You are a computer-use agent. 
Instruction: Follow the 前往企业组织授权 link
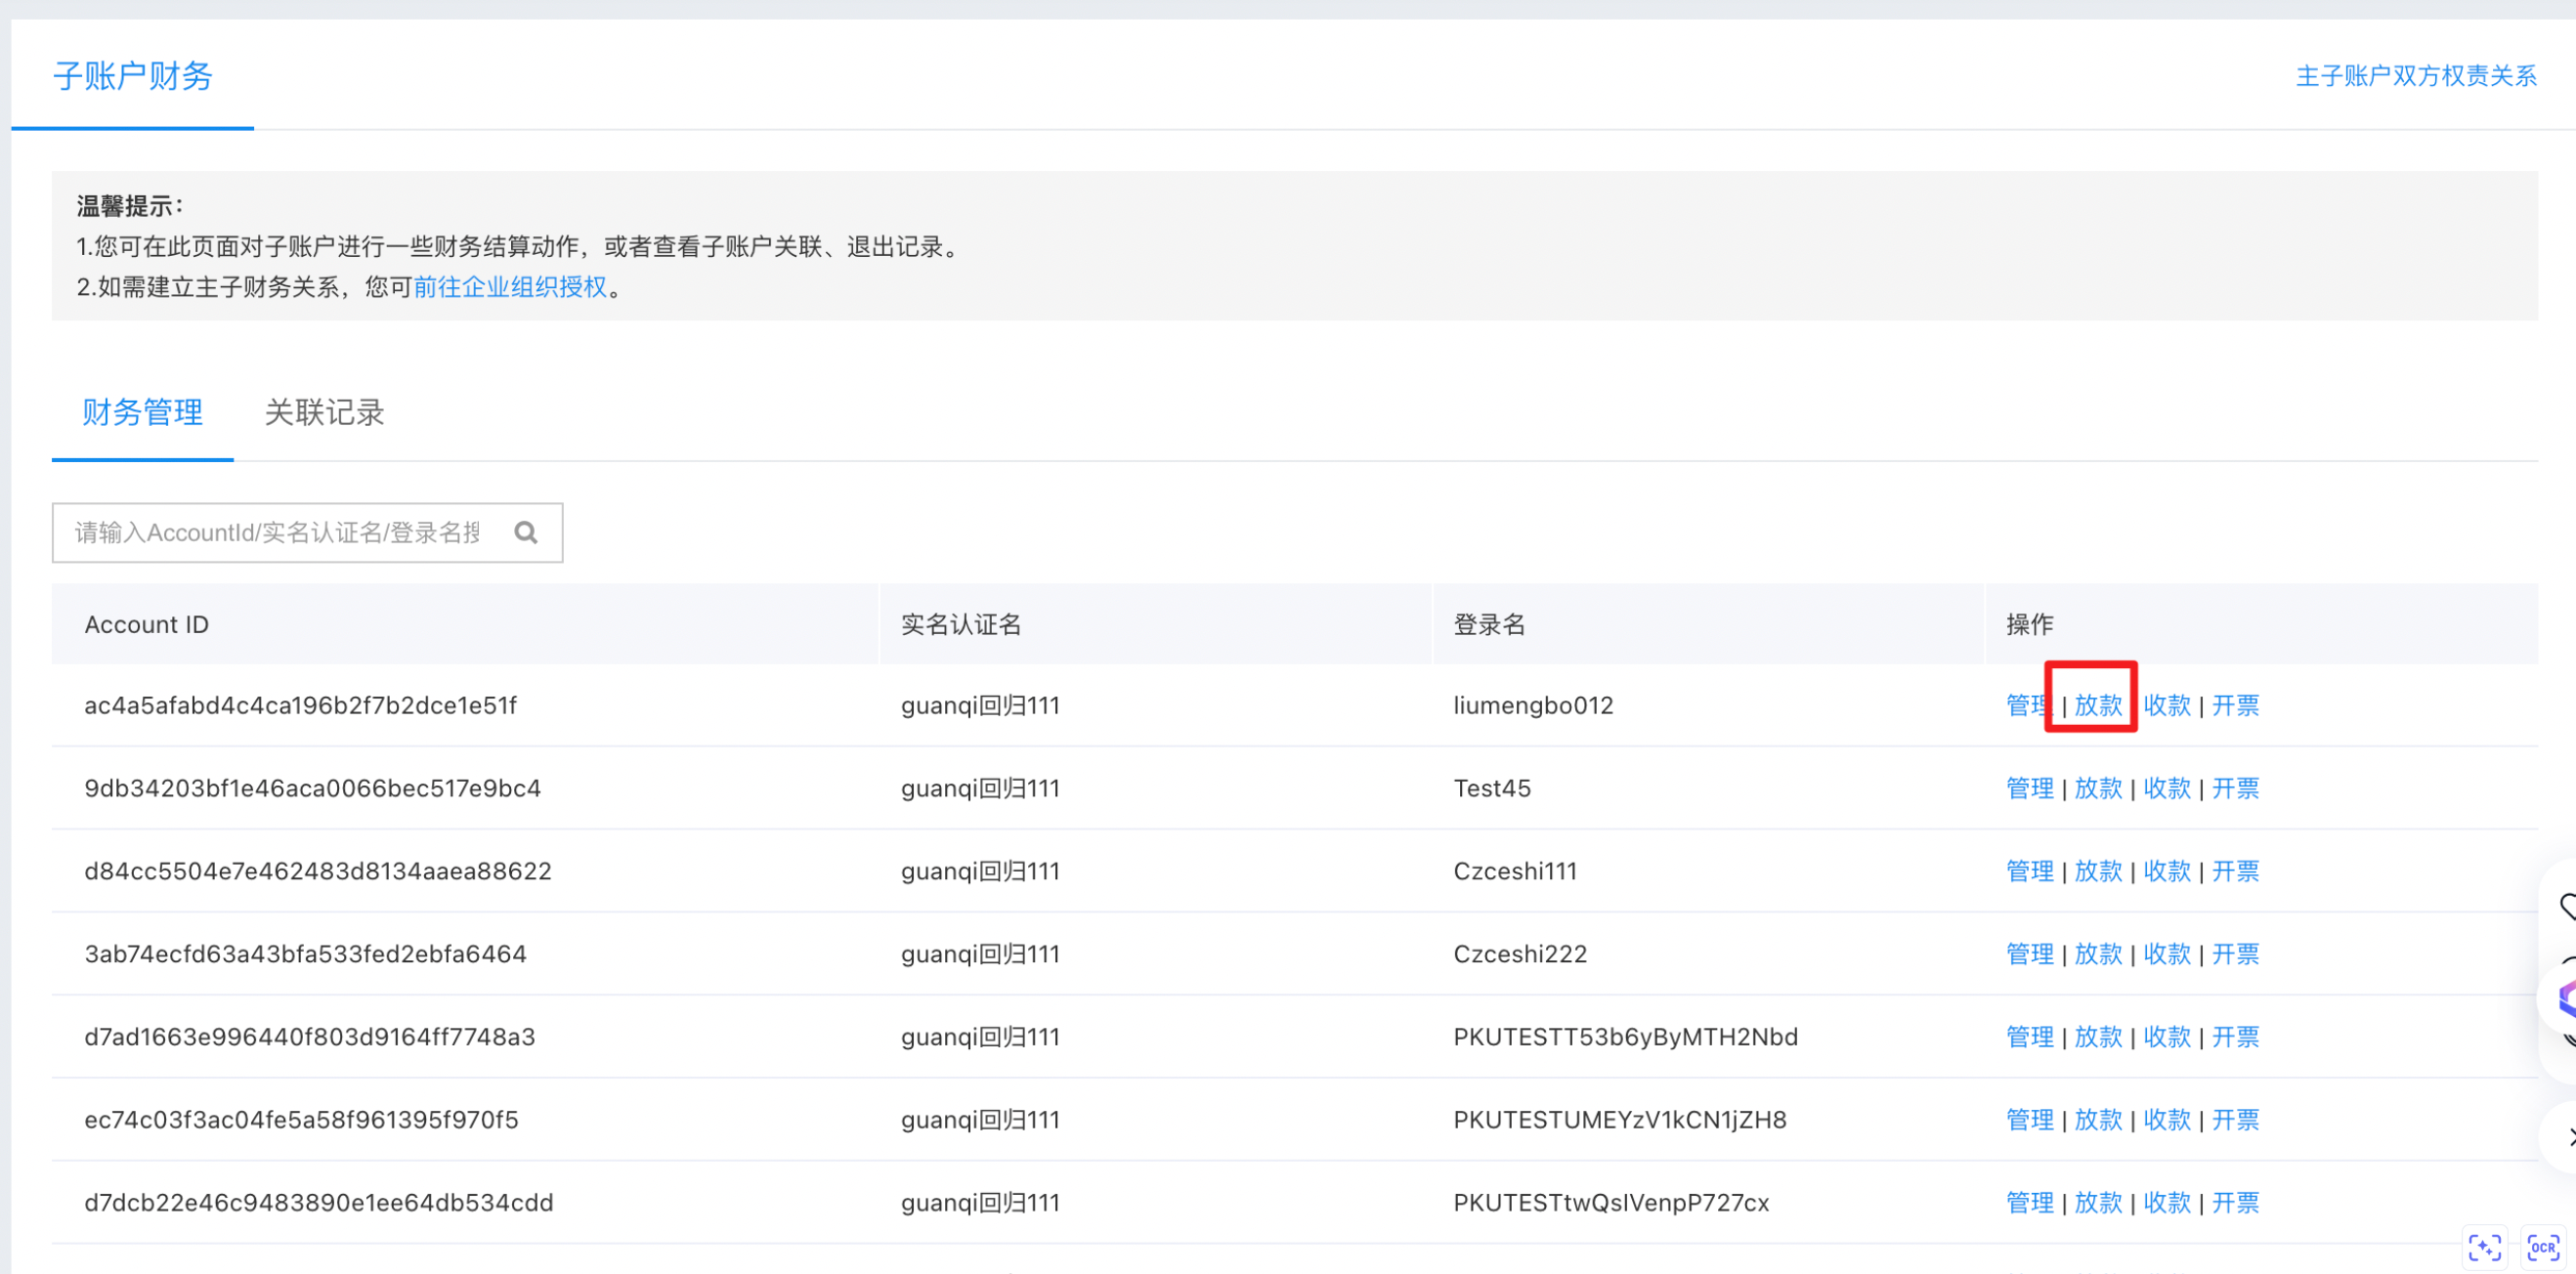click(510, 287)
